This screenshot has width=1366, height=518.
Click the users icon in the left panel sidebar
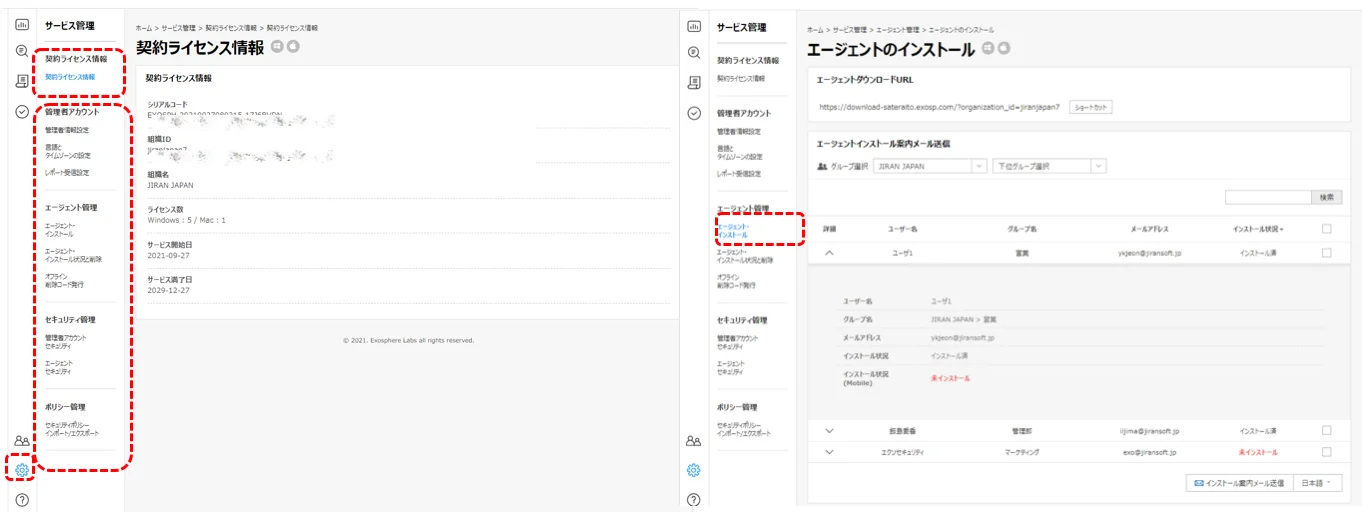coord(22,440)
